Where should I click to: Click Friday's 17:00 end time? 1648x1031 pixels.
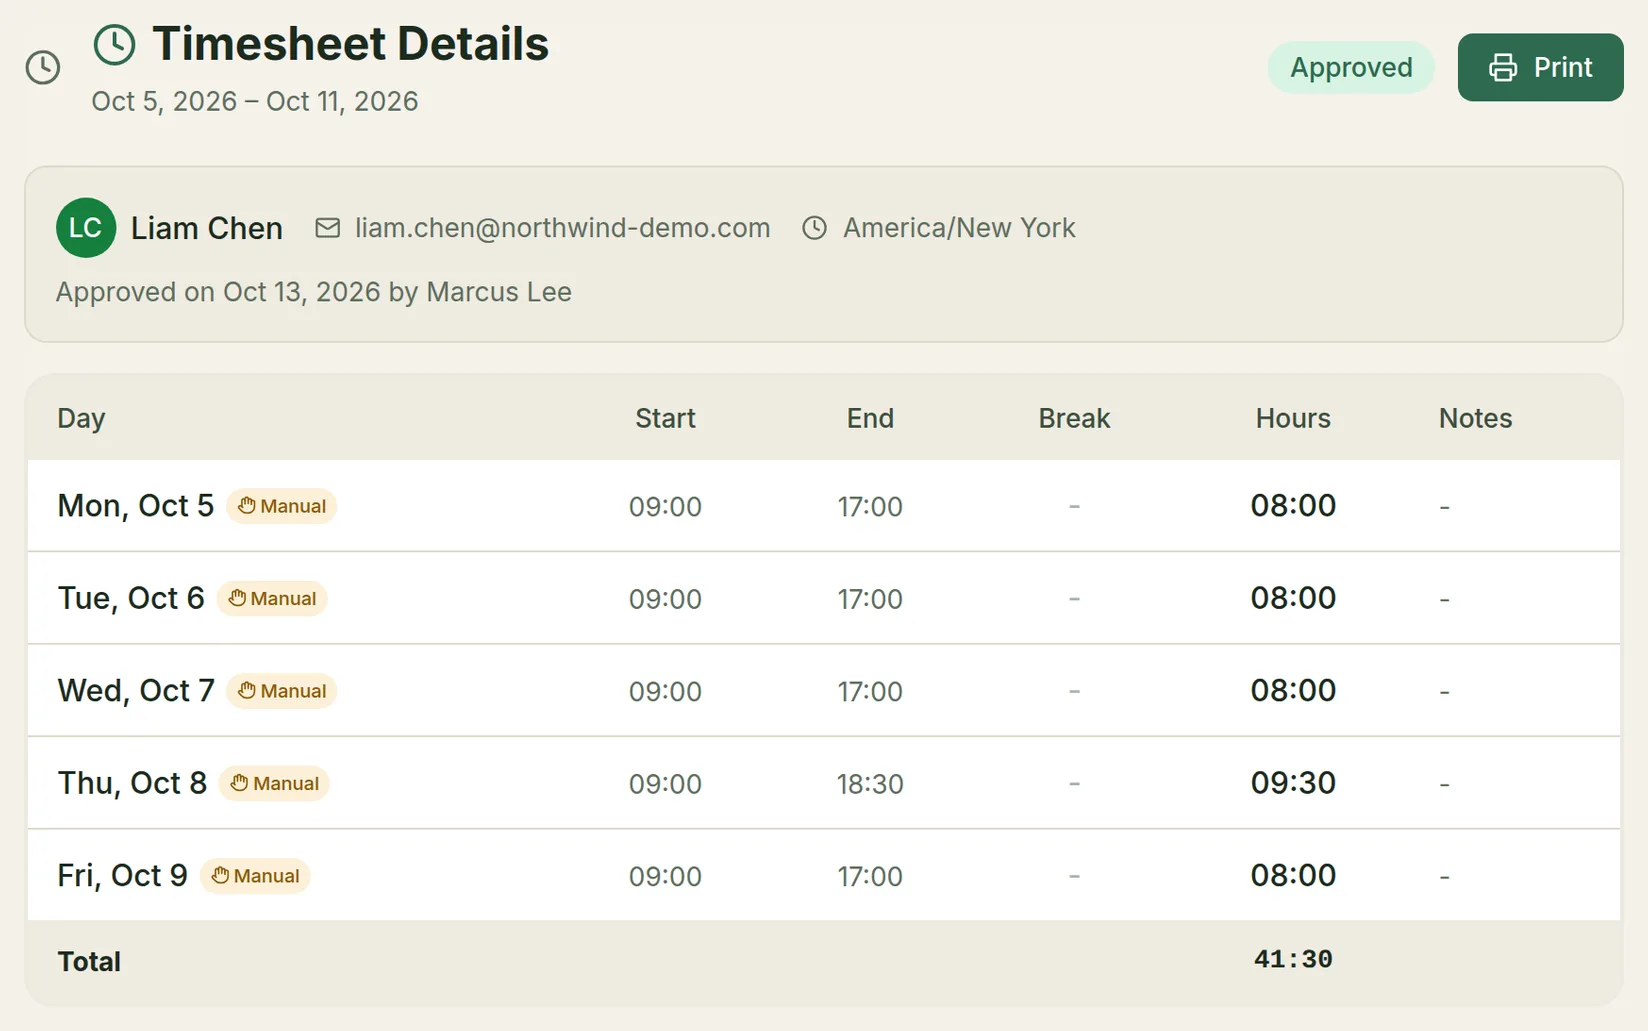coord(870,877)
